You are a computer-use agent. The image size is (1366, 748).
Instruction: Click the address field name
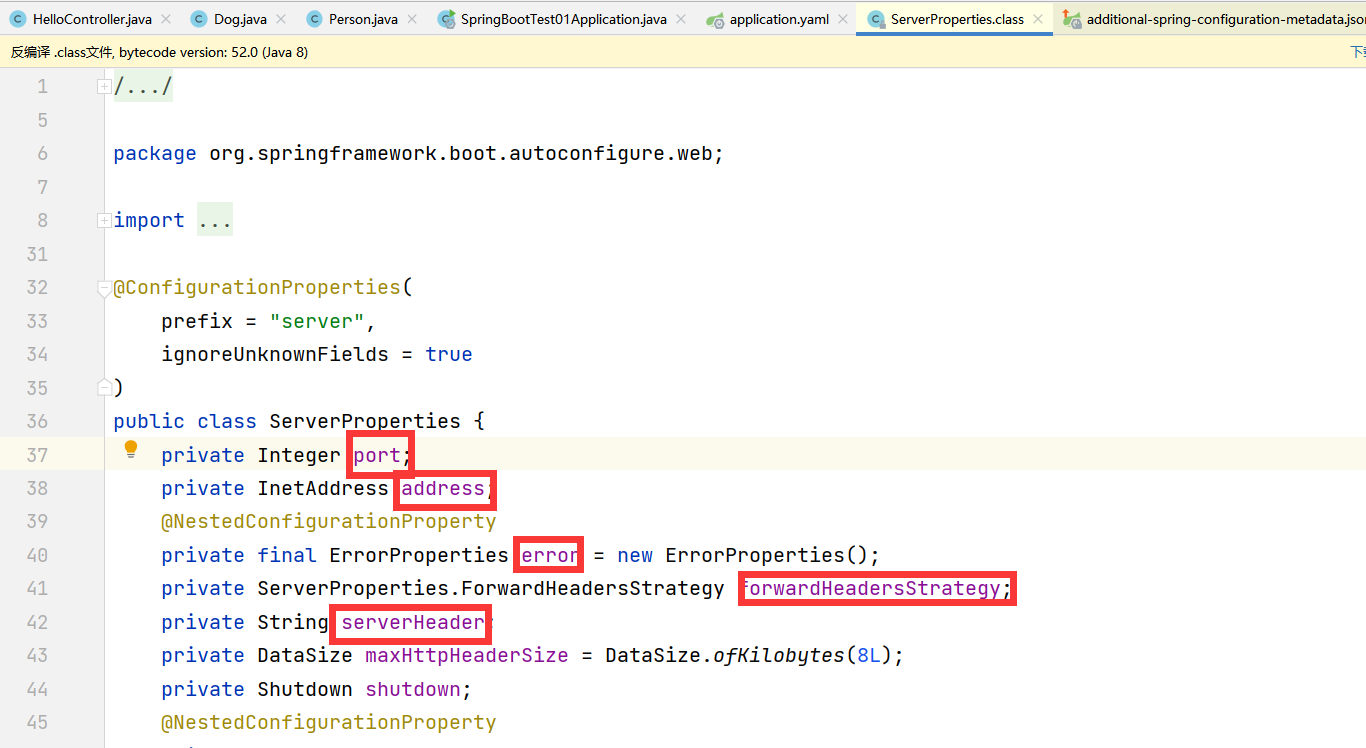[443, 488]
